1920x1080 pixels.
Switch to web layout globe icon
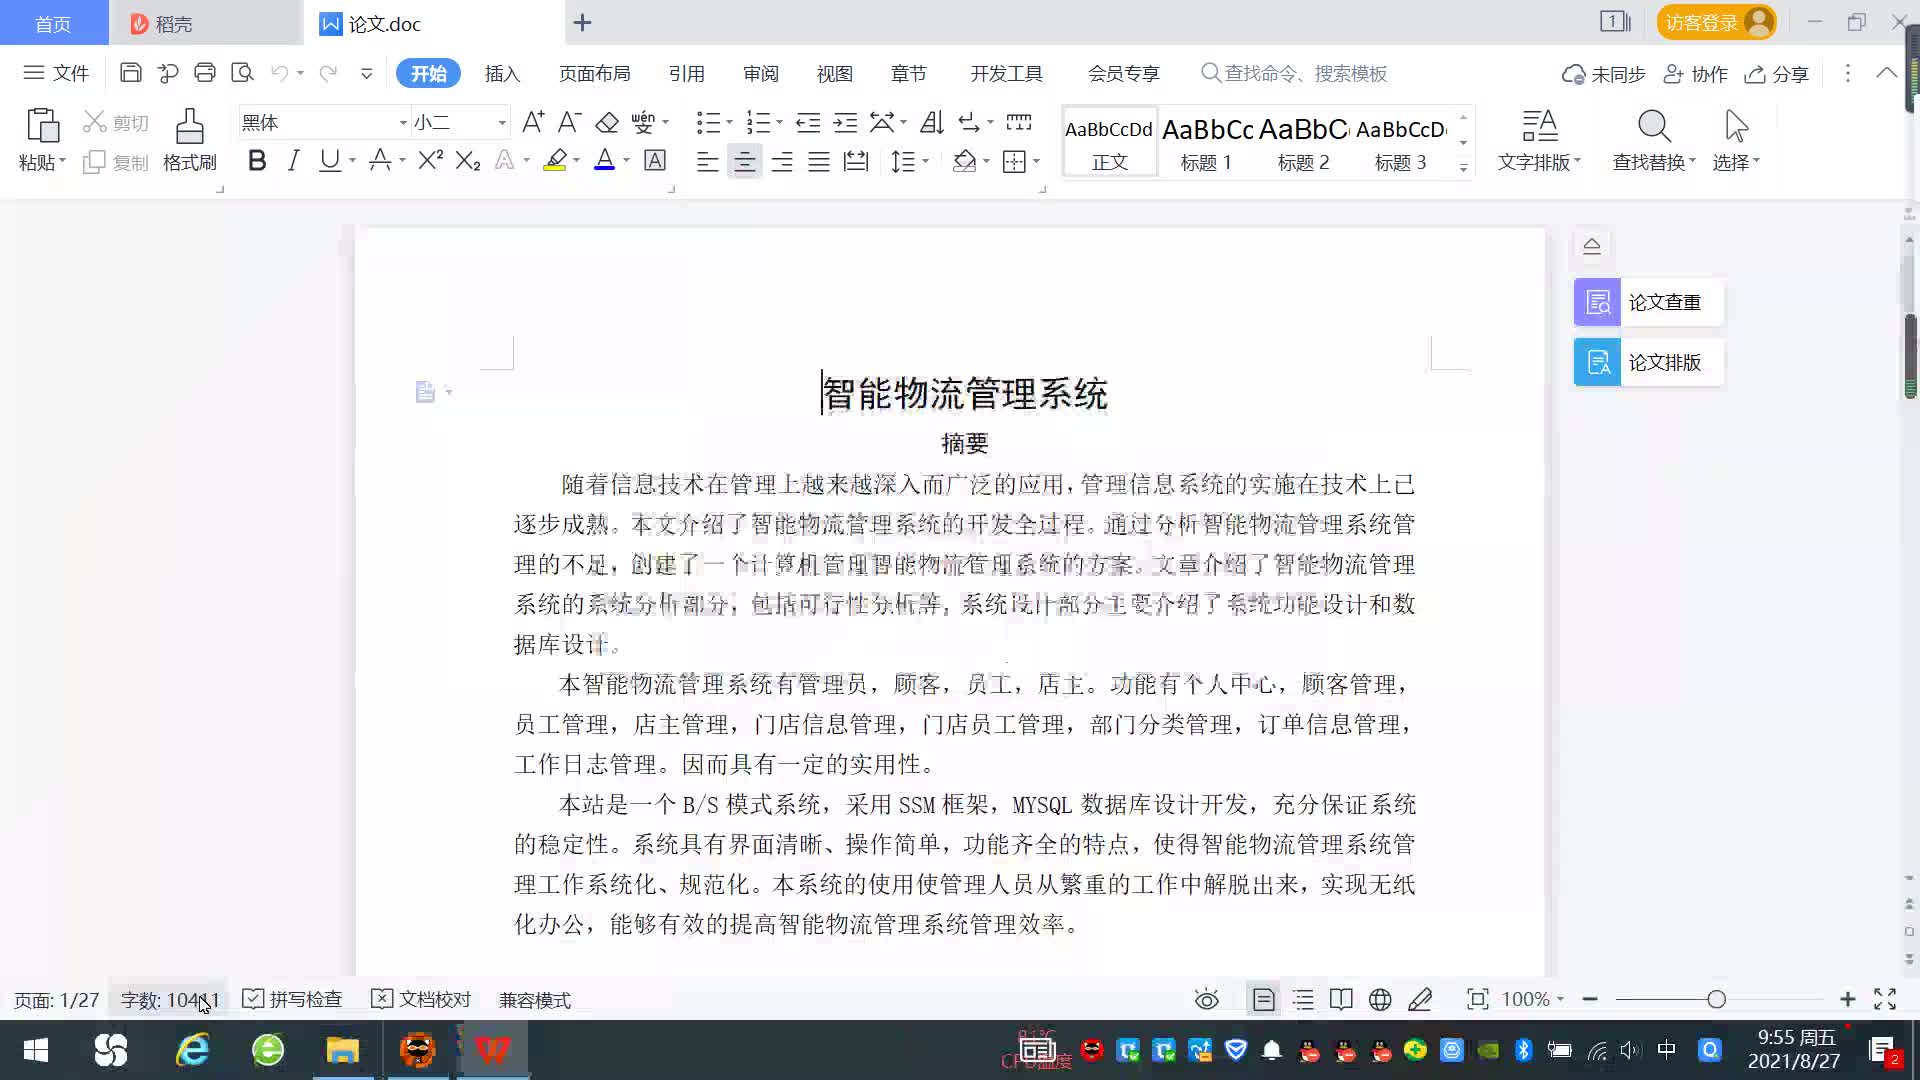coord(1380,999)
